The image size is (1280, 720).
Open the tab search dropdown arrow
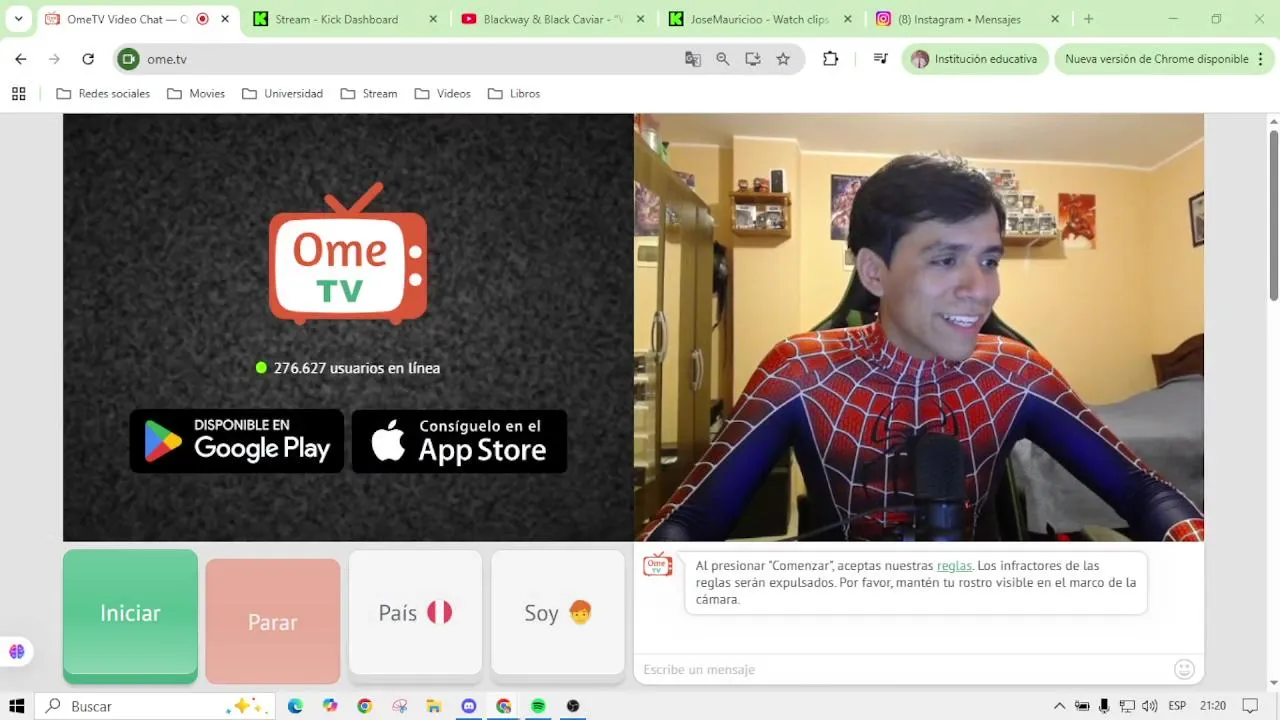18,19
